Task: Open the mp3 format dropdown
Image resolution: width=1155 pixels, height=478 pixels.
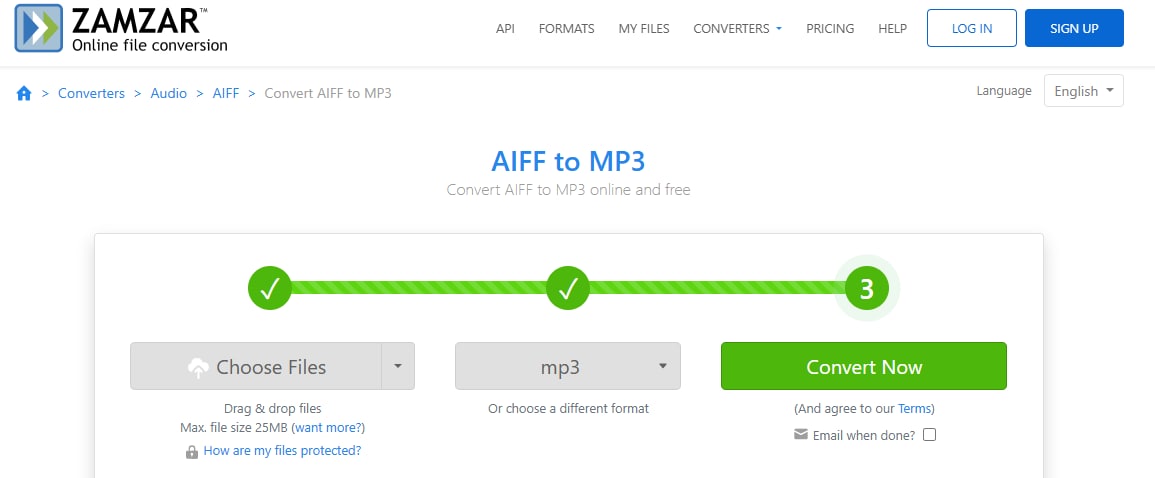Action: [x=567, y=366]
